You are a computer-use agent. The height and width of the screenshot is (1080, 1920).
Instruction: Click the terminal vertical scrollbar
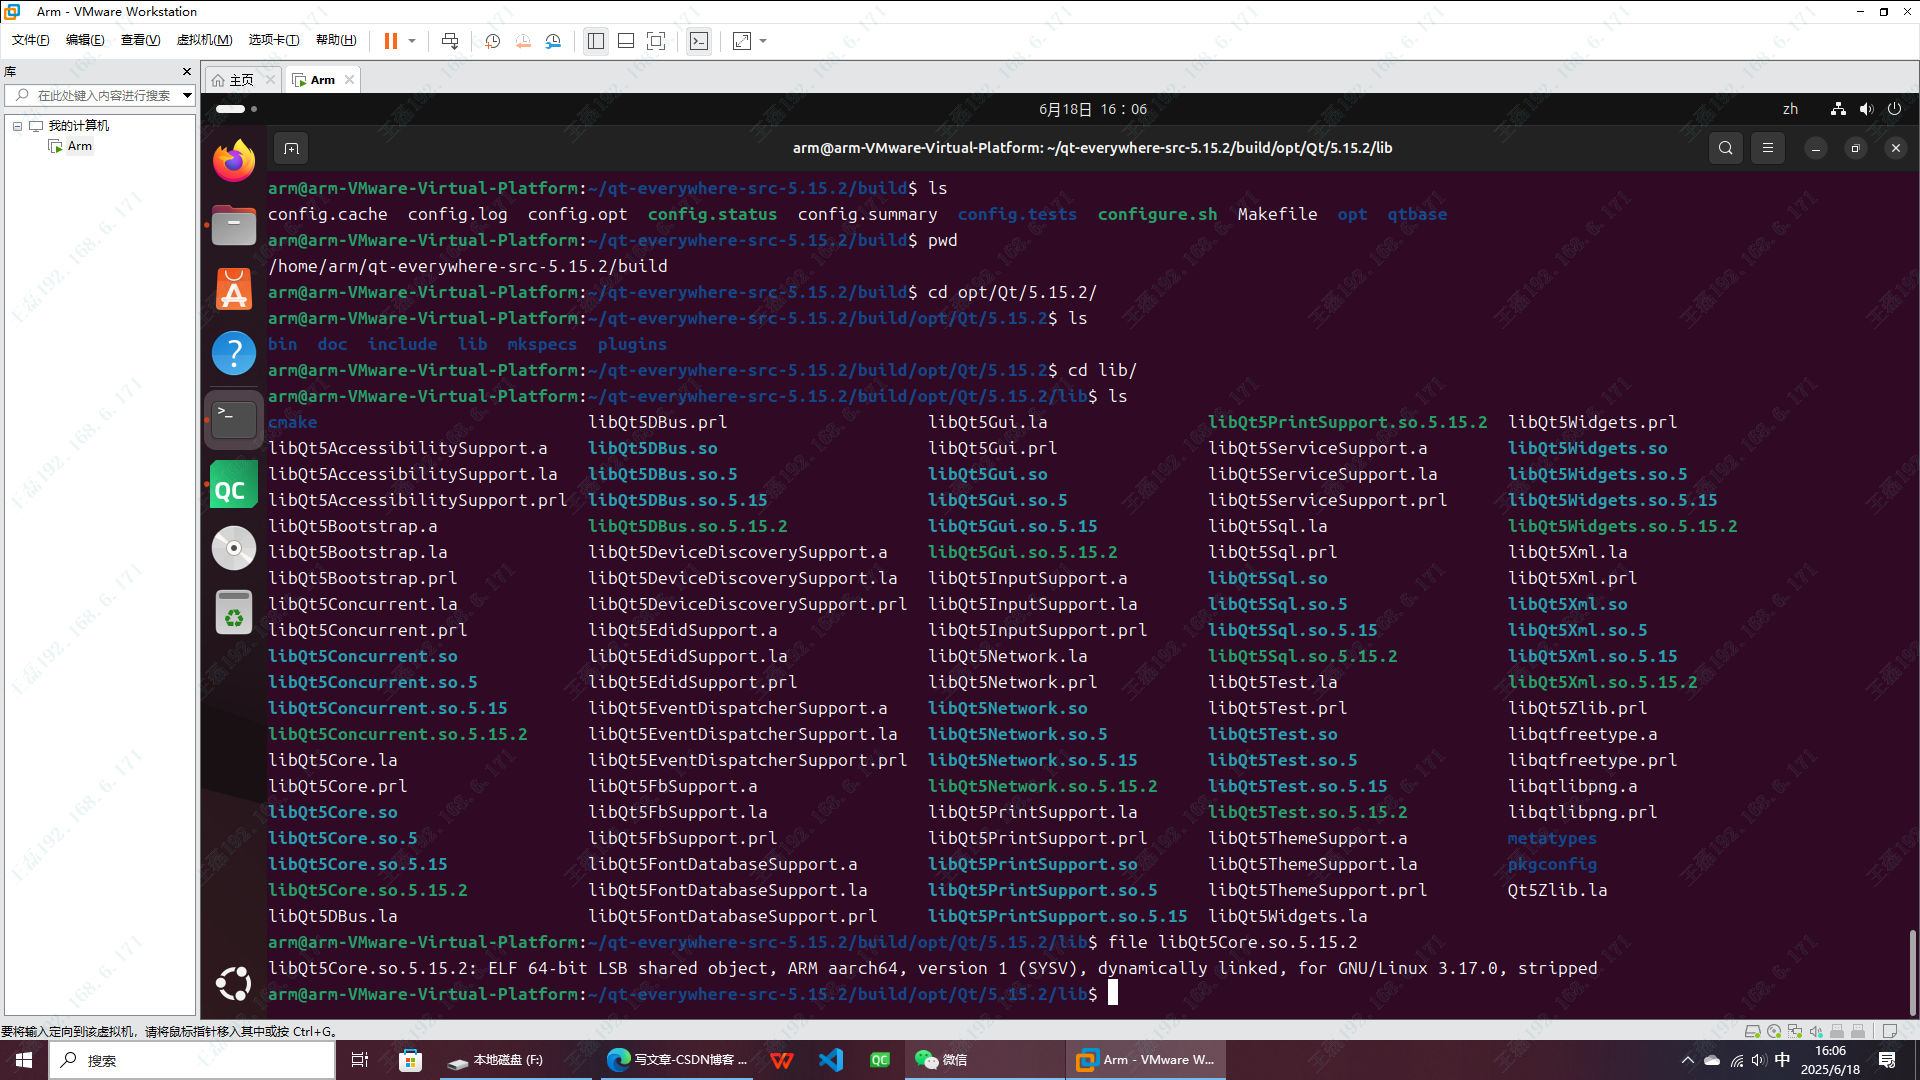point(1912,971)
